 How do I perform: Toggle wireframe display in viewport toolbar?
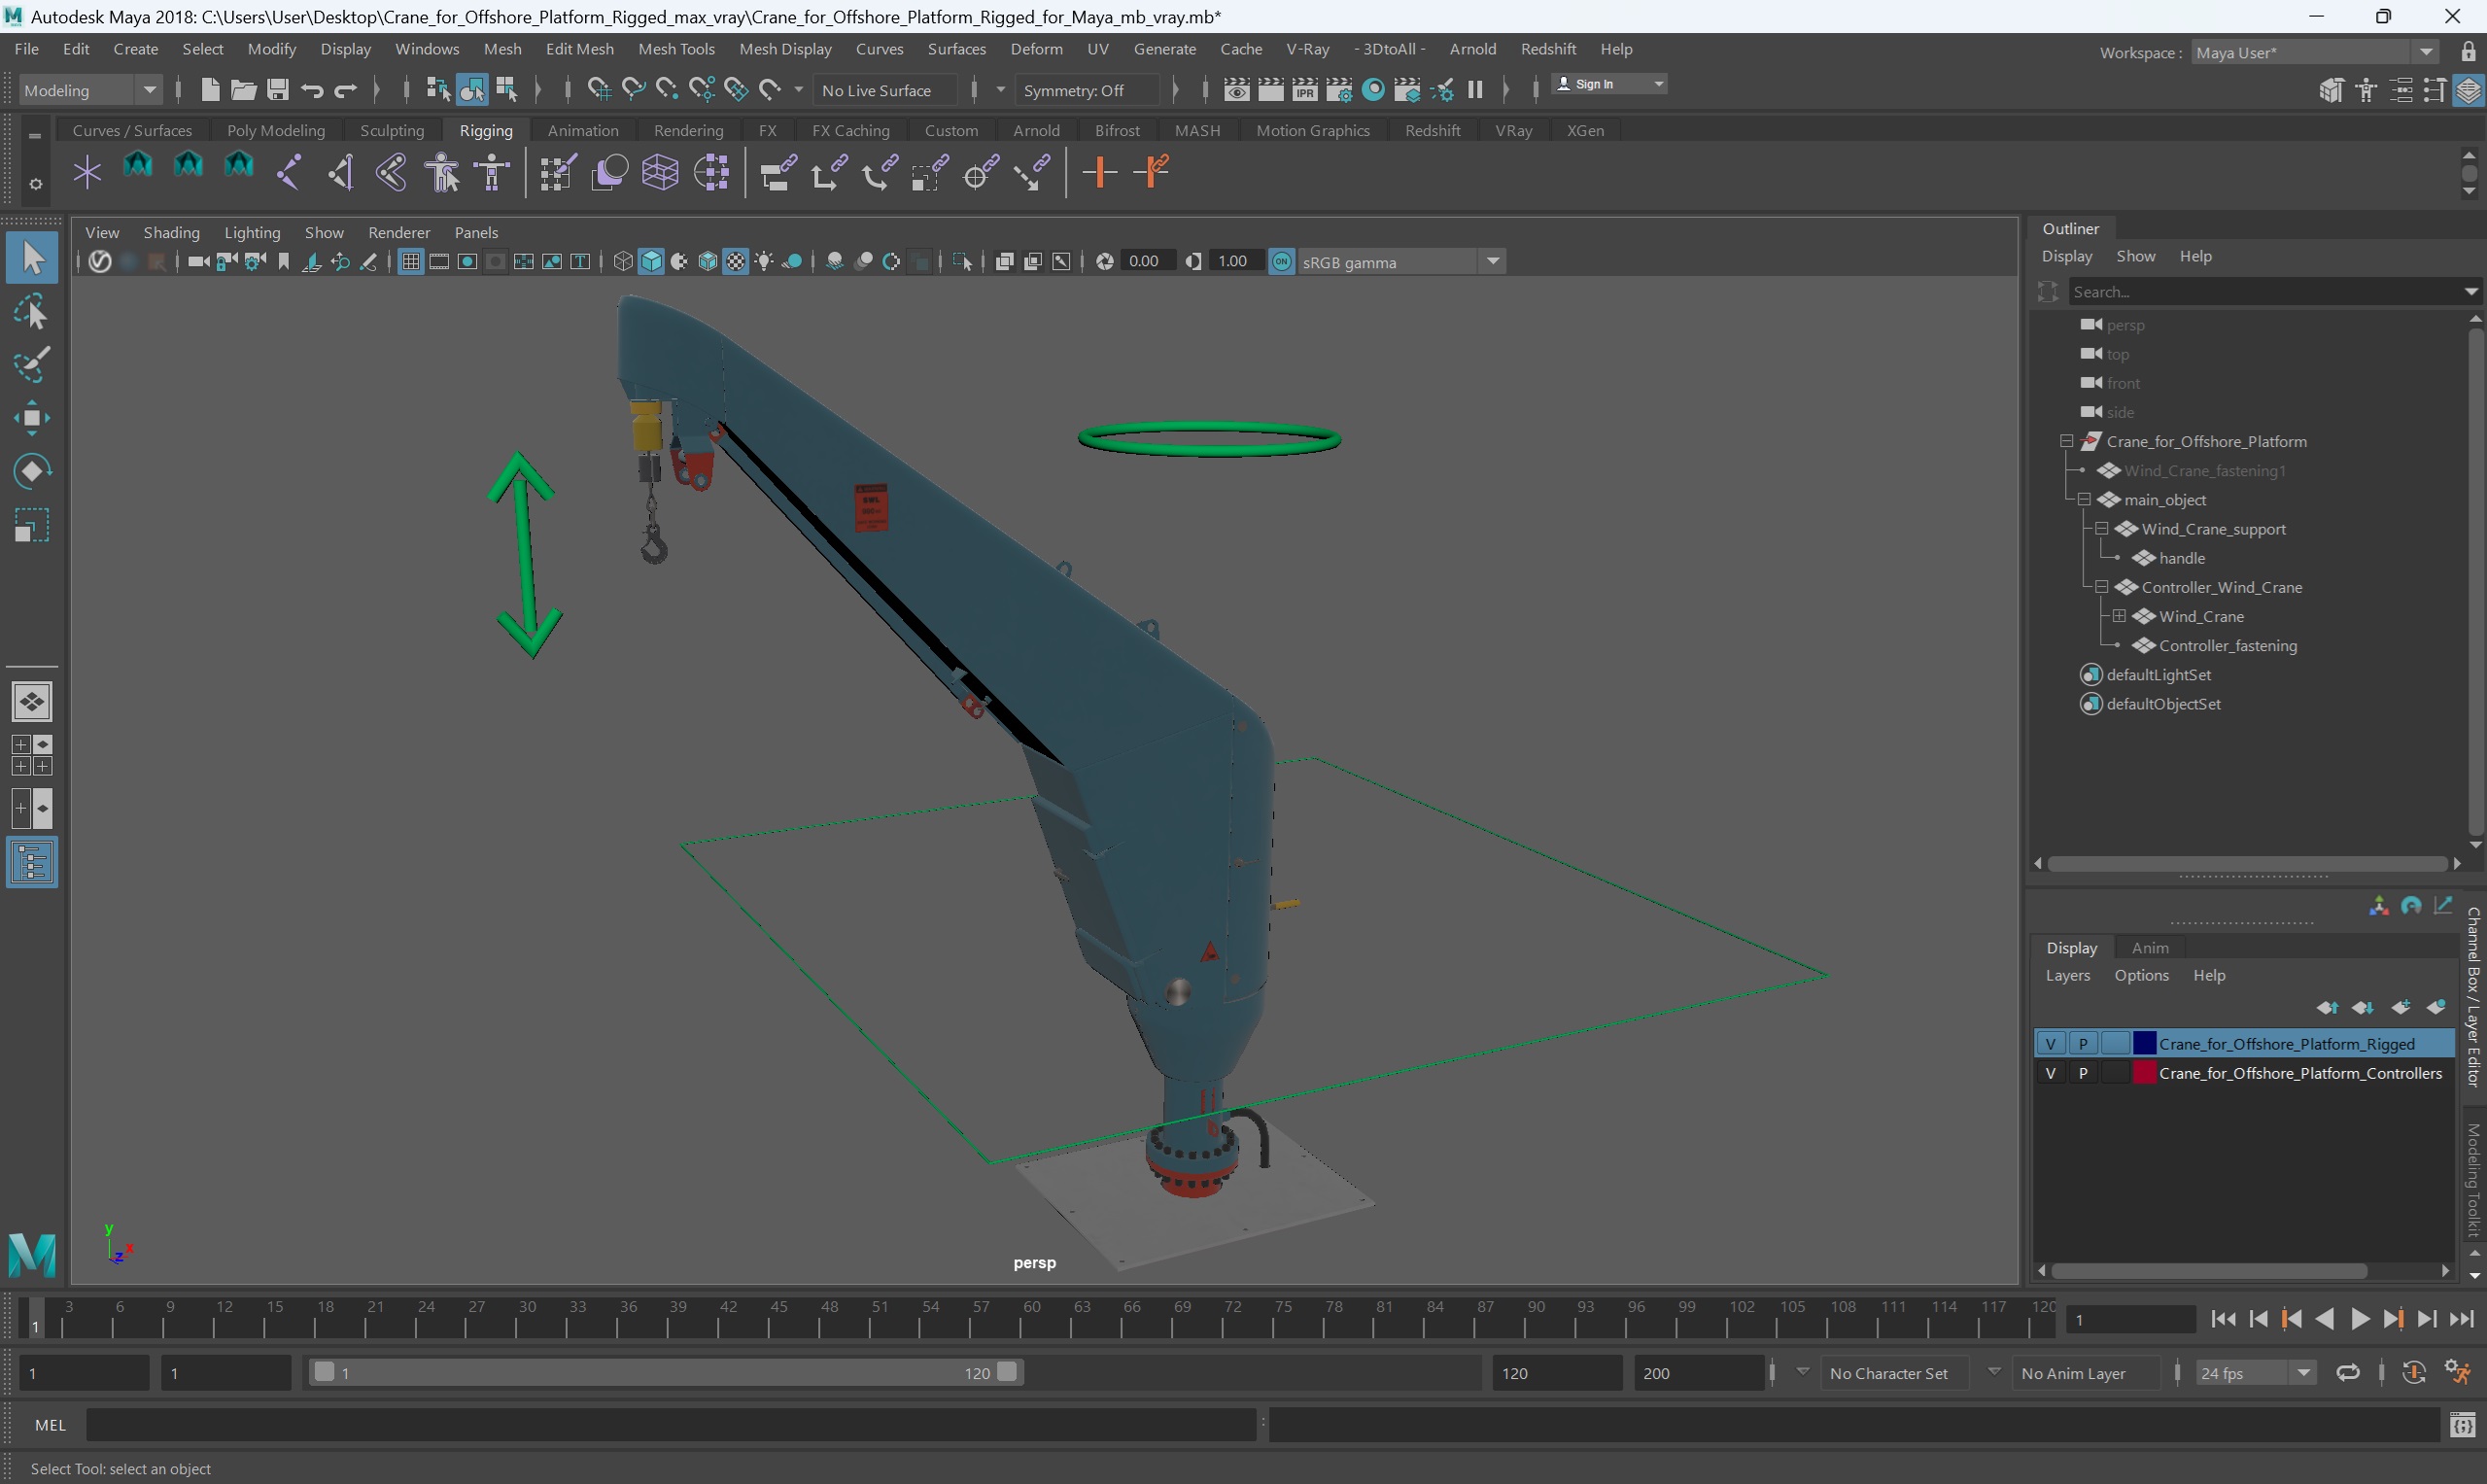623,262
